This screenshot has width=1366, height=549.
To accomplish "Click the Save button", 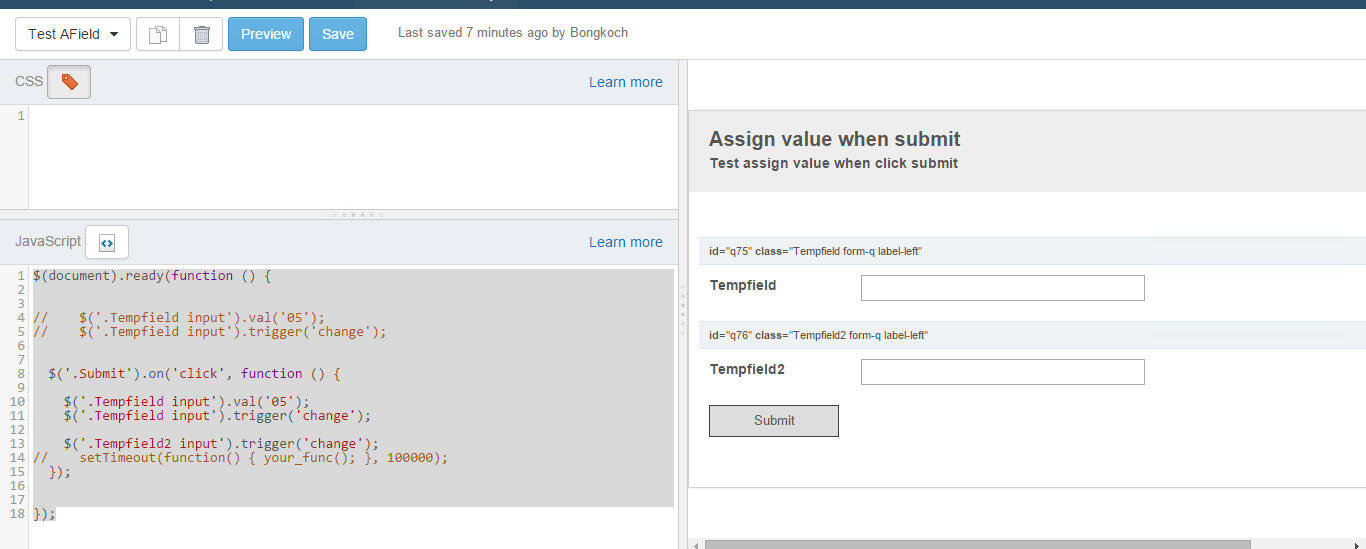I will pyautogui.click(x=338, y=34).
